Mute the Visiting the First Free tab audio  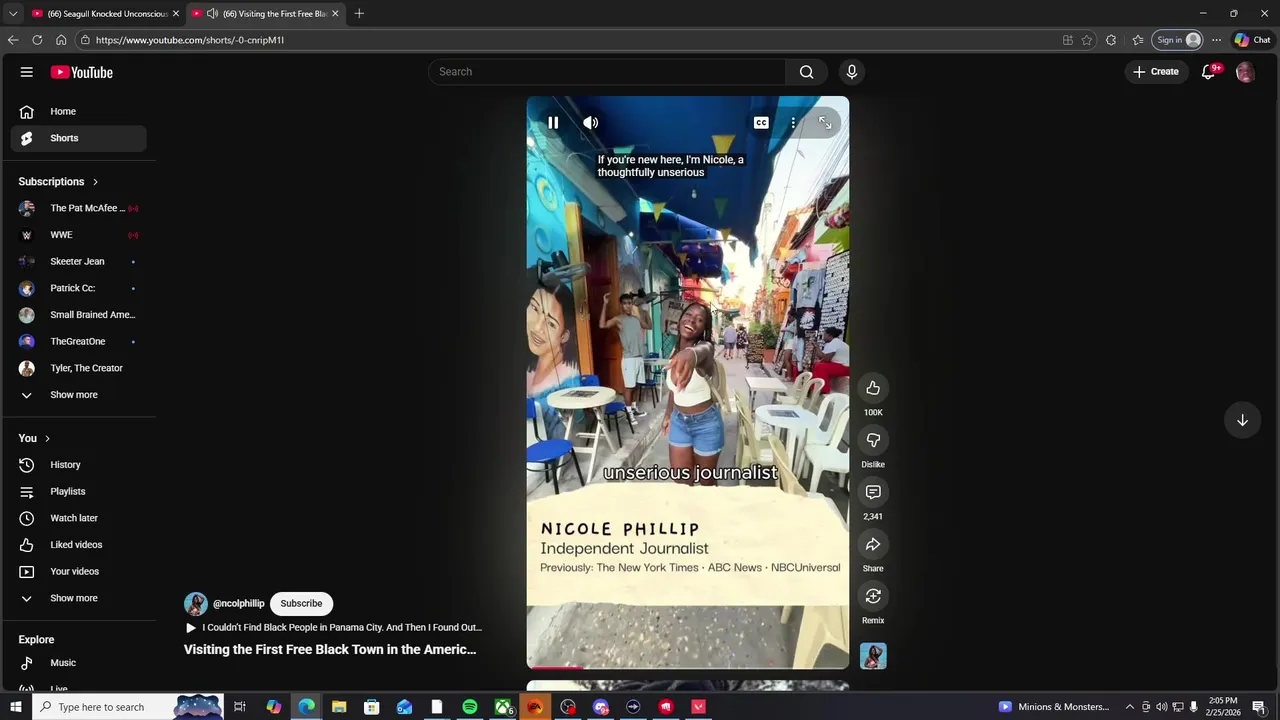point(212,14)
